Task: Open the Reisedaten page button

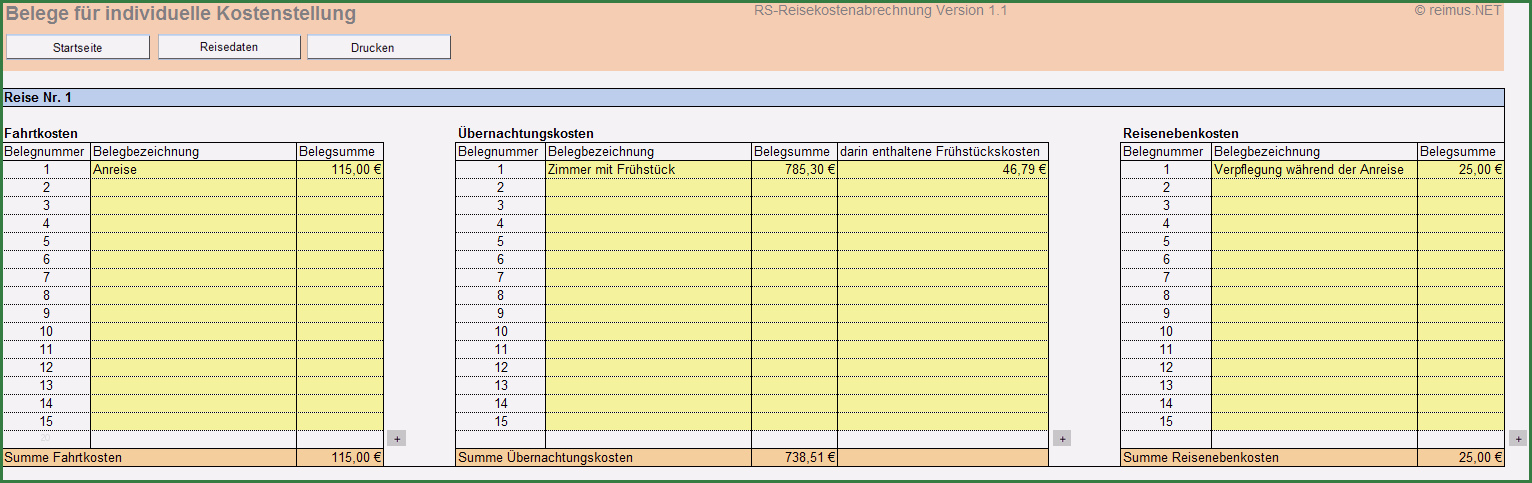Action: click(x=229, y=47)
